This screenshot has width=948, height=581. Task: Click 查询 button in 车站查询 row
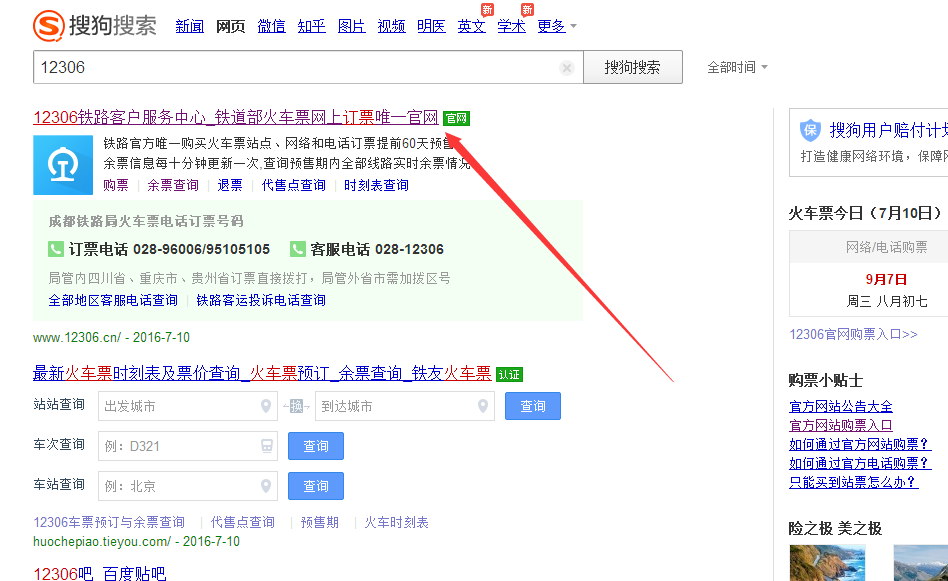[x=316, y=486]
